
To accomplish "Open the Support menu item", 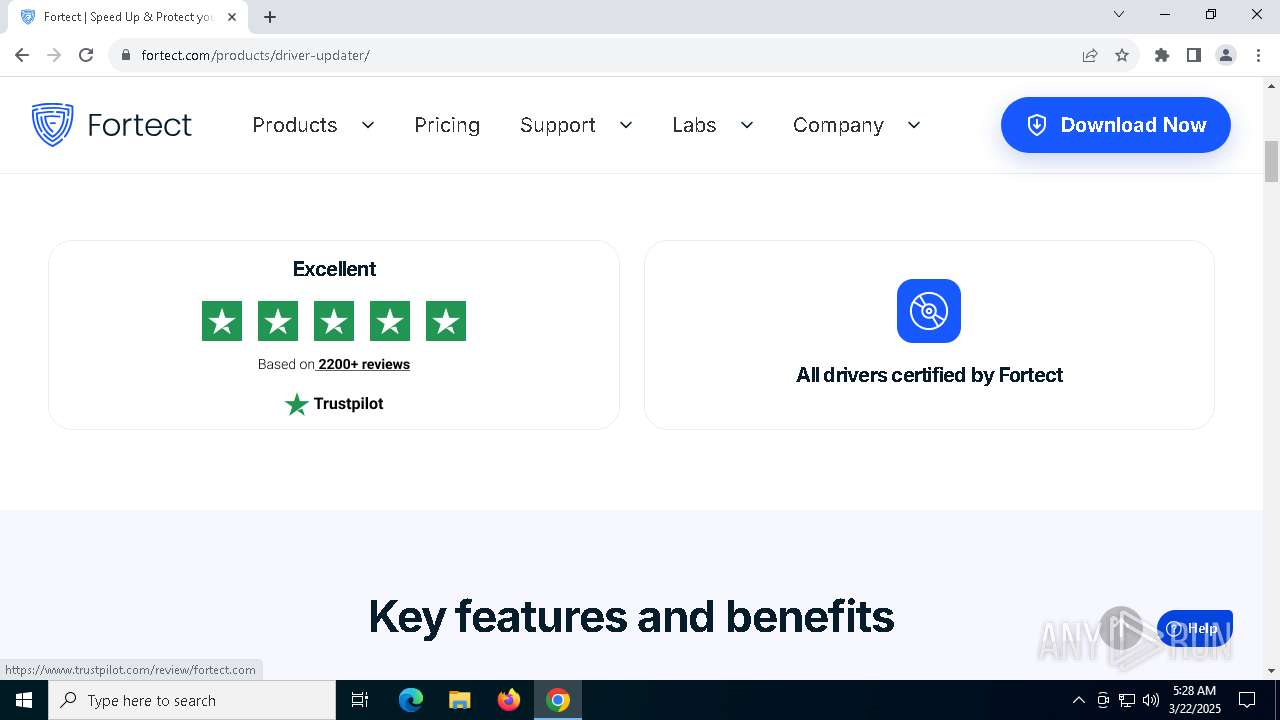I will point(558,125).
